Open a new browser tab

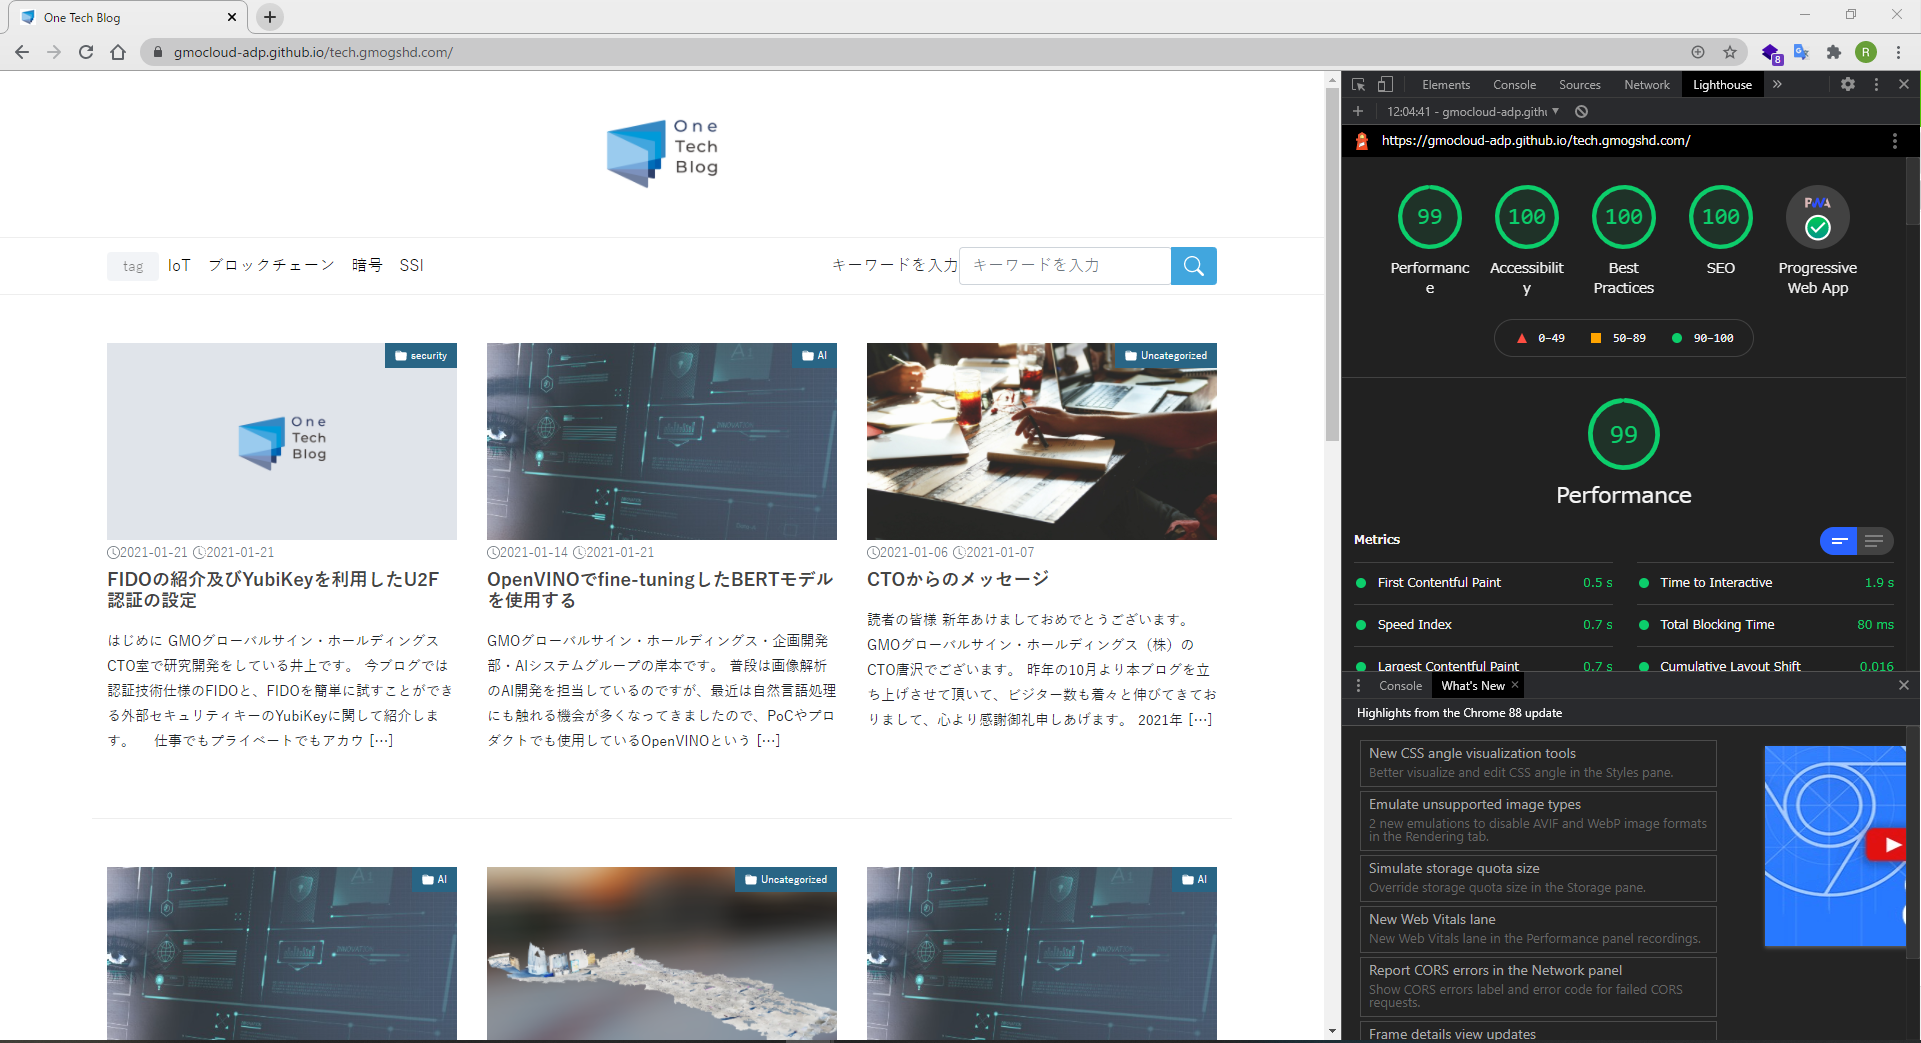pyautogui.click(x=270, y=17)
